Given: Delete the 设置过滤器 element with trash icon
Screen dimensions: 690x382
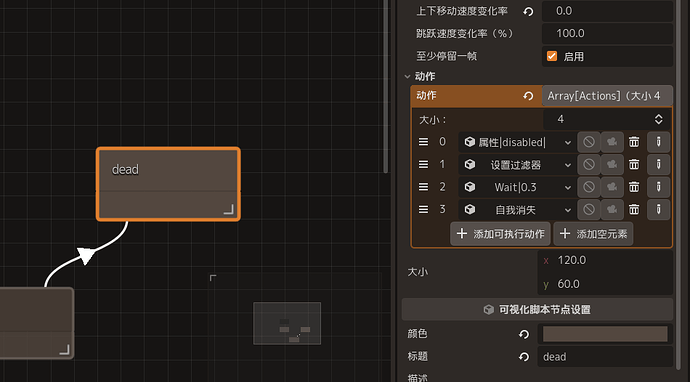Looking at the screenshot, I should click(634, 165).
